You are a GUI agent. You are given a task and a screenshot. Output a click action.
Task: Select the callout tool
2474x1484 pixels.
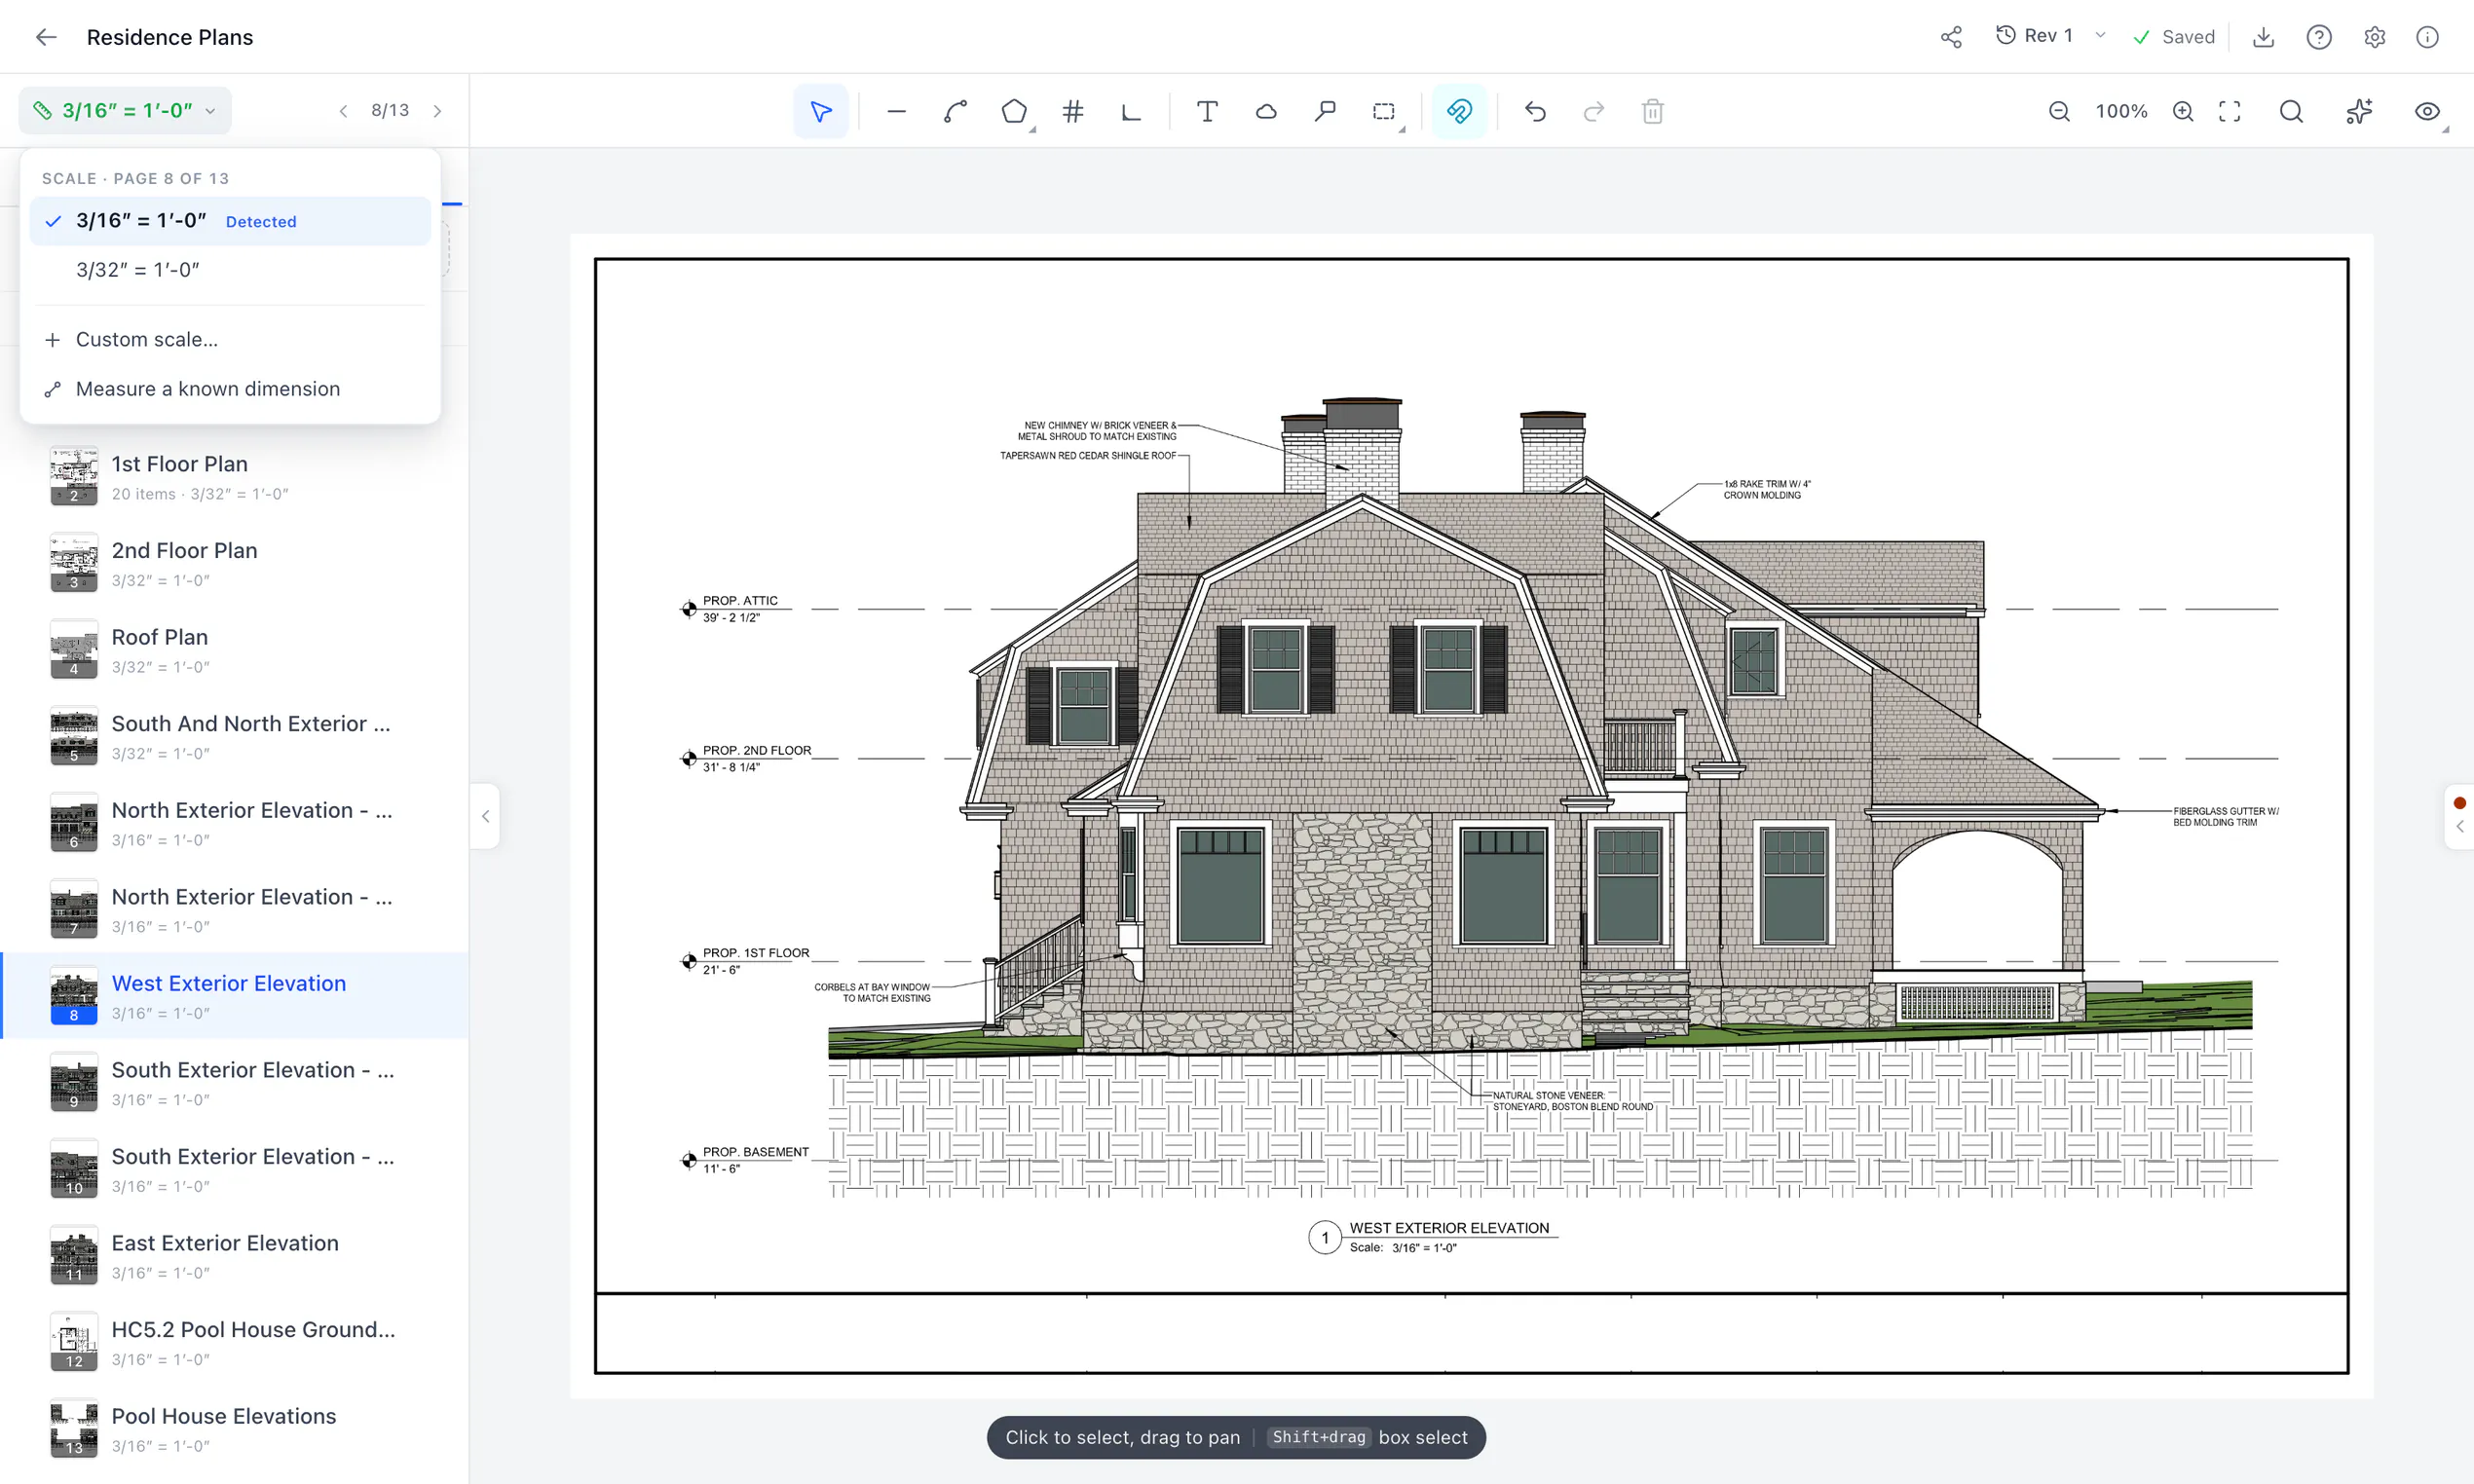tap(1325, 111)
